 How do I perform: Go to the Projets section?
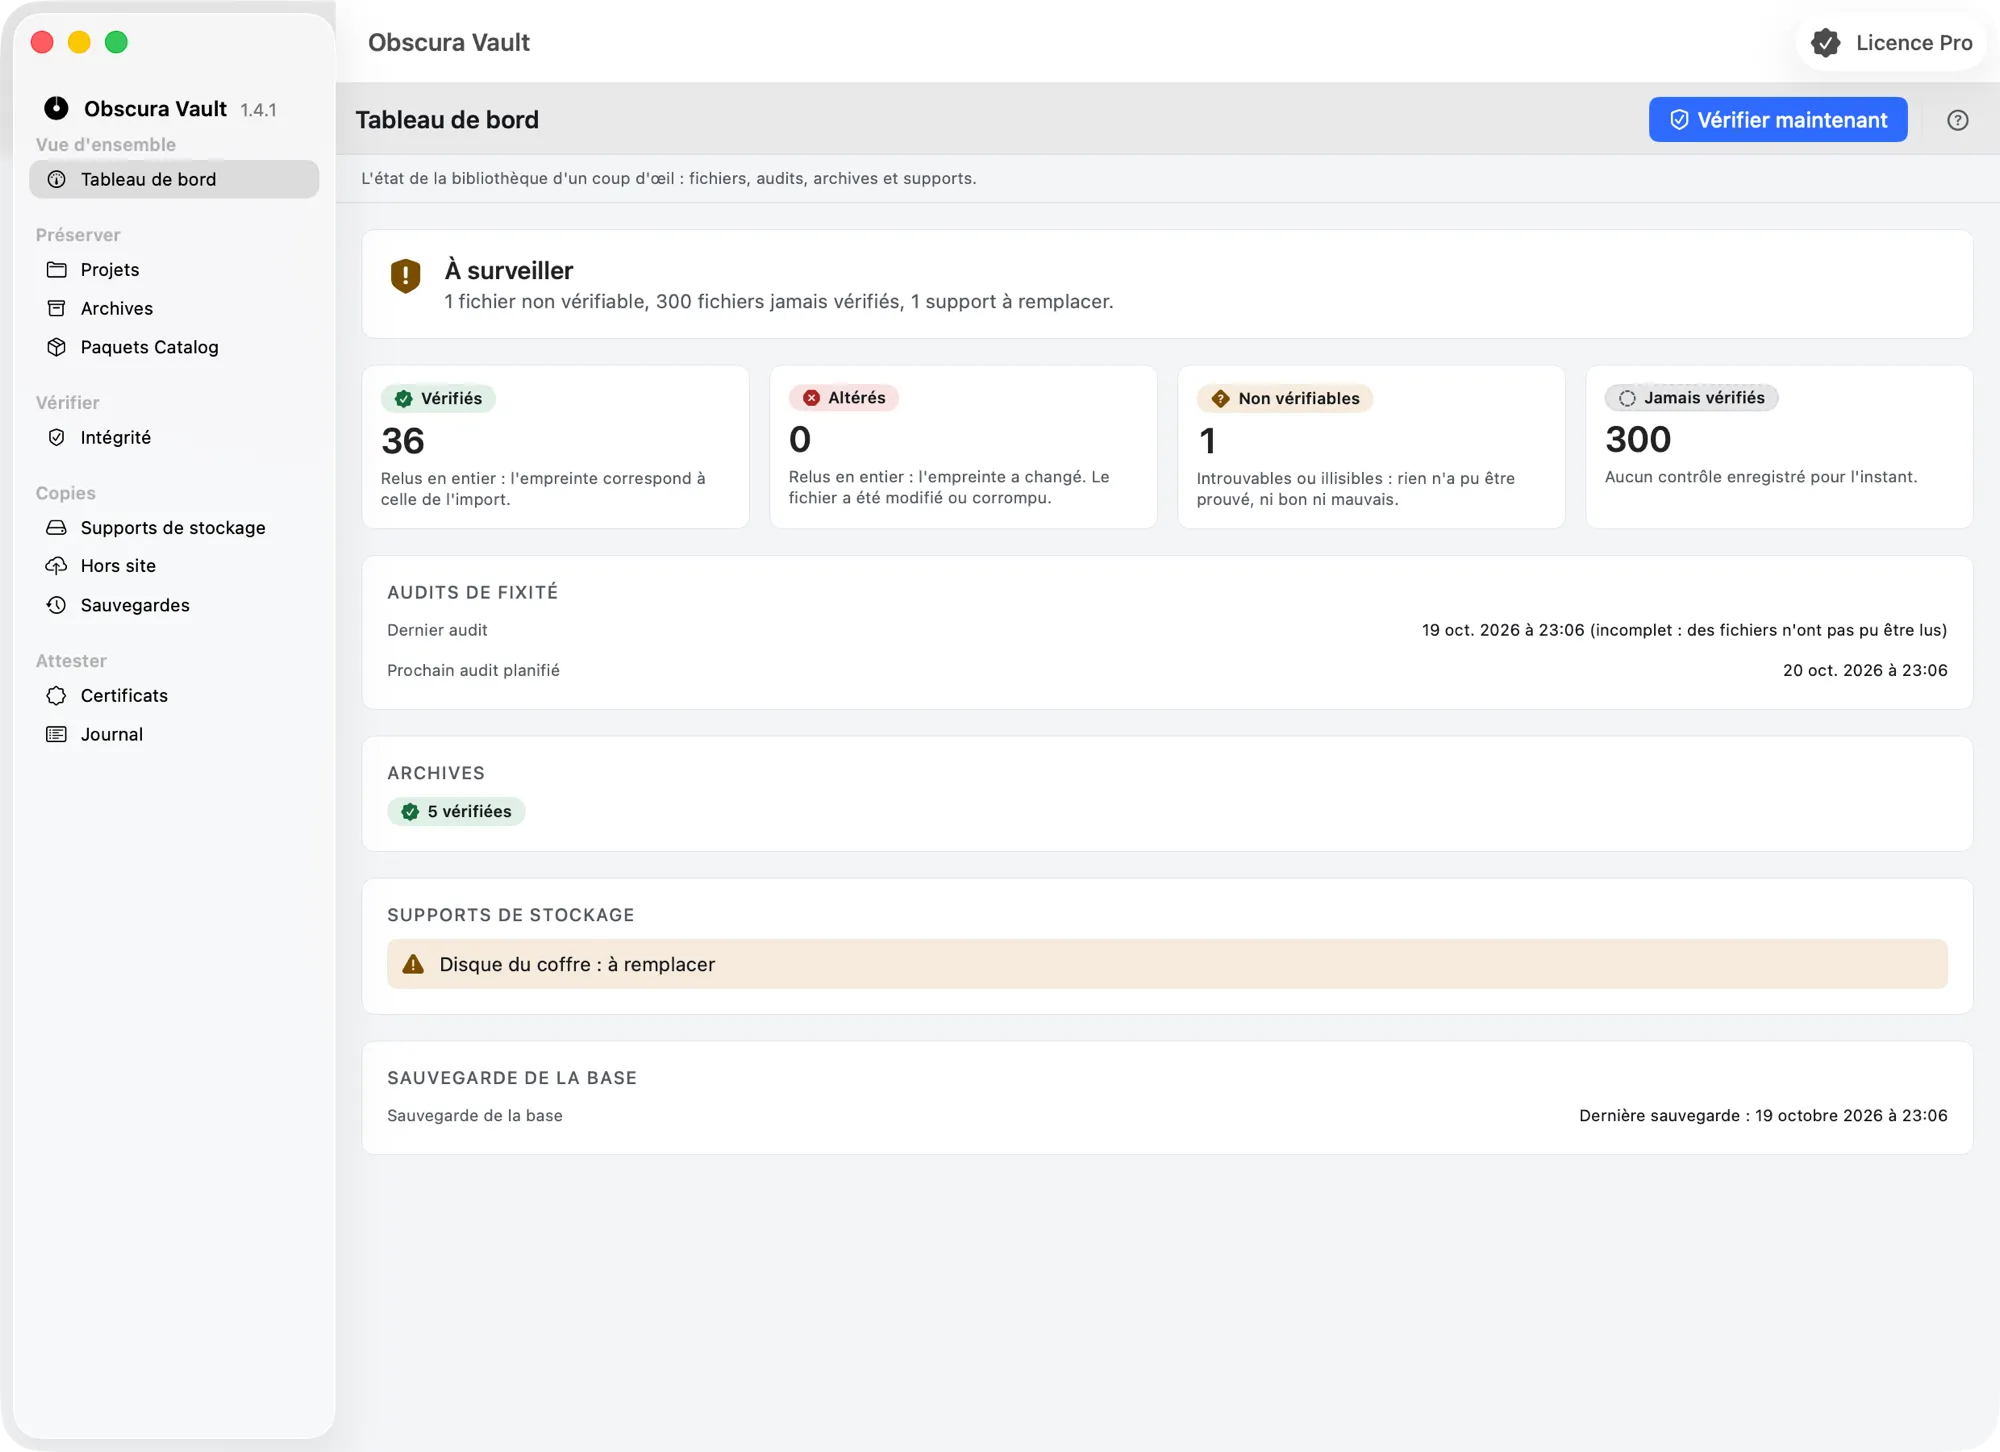[174, 270]
